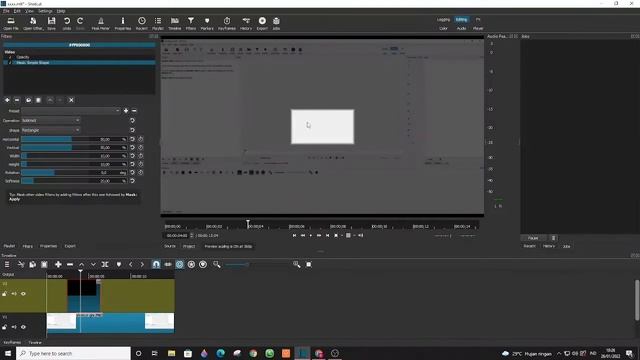Open the File menu

tap(6, 11)
